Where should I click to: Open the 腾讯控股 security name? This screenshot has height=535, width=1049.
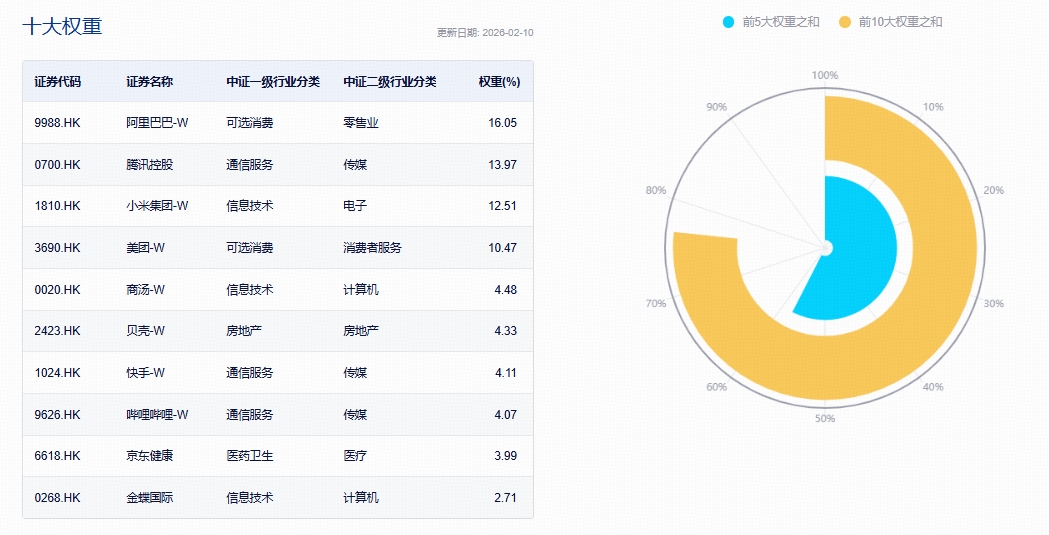[x=149, y=165]
